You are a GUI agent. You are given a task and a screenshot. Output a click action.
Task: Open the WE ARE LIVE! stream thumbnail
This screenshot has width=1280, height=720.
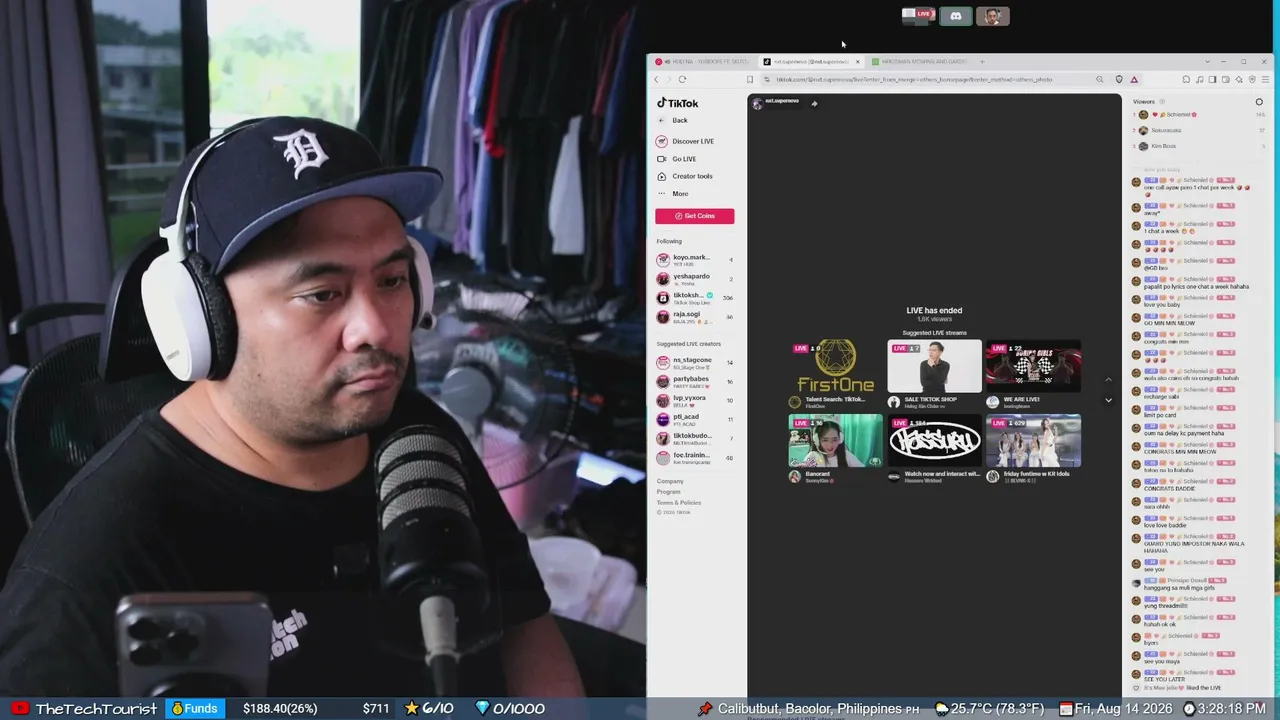[1033, 366]
